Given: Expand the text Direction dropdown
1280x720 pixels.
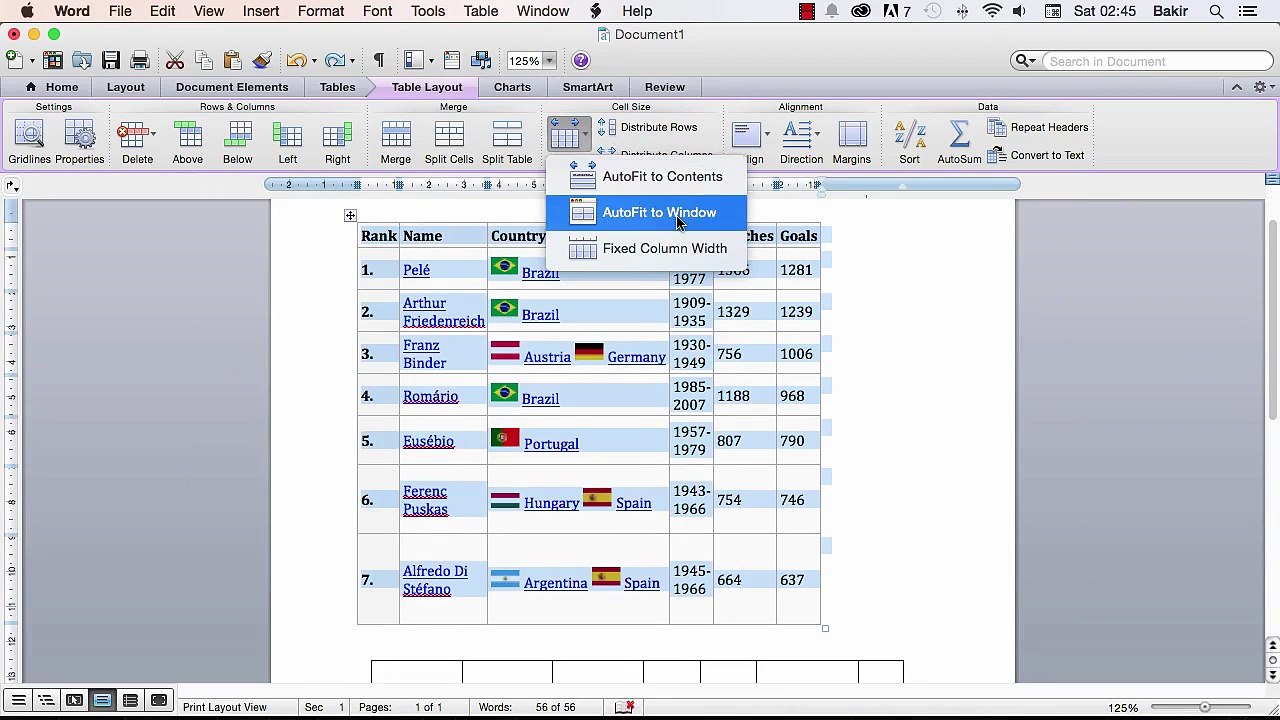Looking at the screenshot, I should (x=817, y=134).
